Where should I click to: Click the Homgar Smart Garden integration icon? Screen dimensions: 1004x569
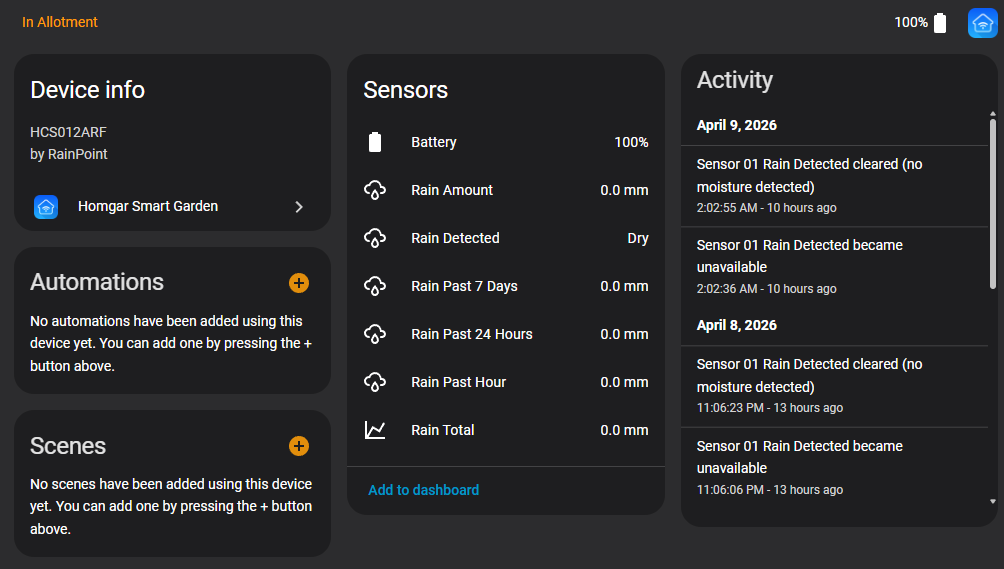pyautogui.click(x=46, y=207)
